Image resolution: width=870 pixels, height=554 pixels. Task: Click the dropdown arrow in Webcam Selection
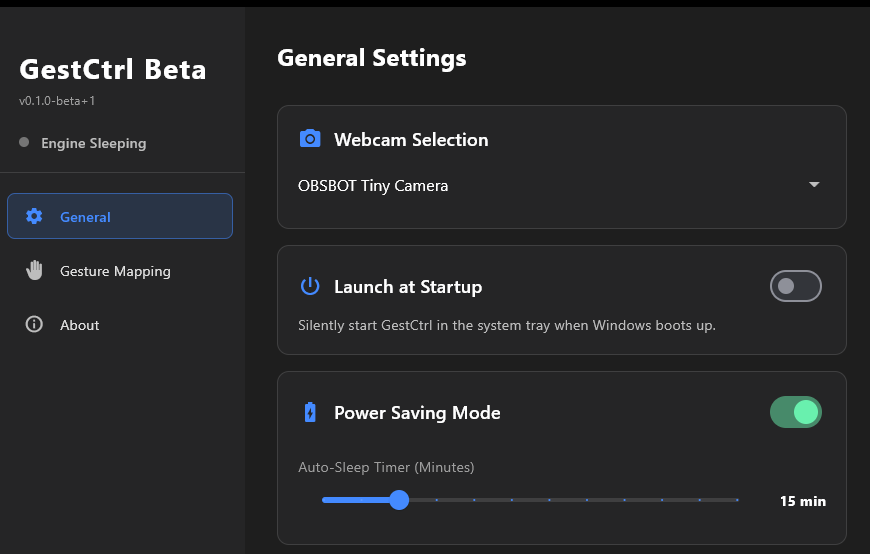point(814,184)
